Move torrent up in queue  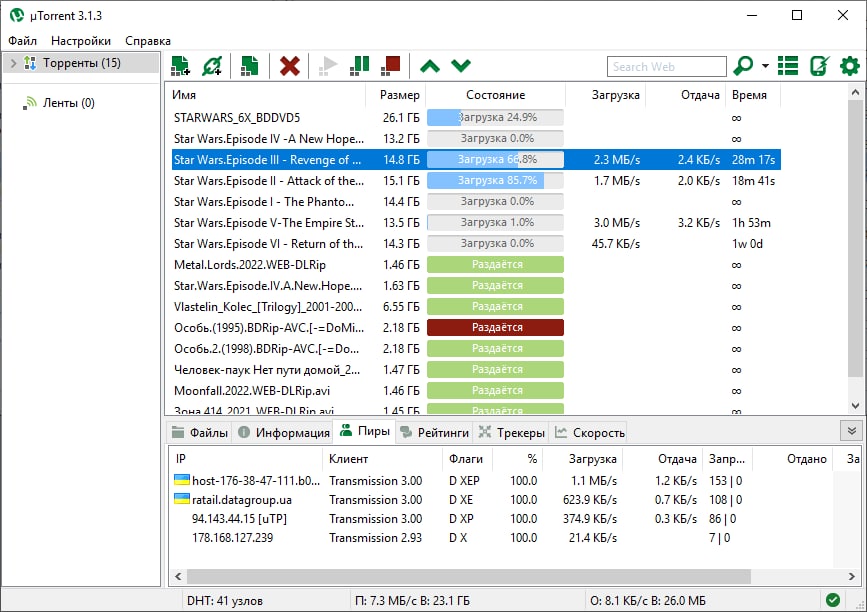coord(430,66)
